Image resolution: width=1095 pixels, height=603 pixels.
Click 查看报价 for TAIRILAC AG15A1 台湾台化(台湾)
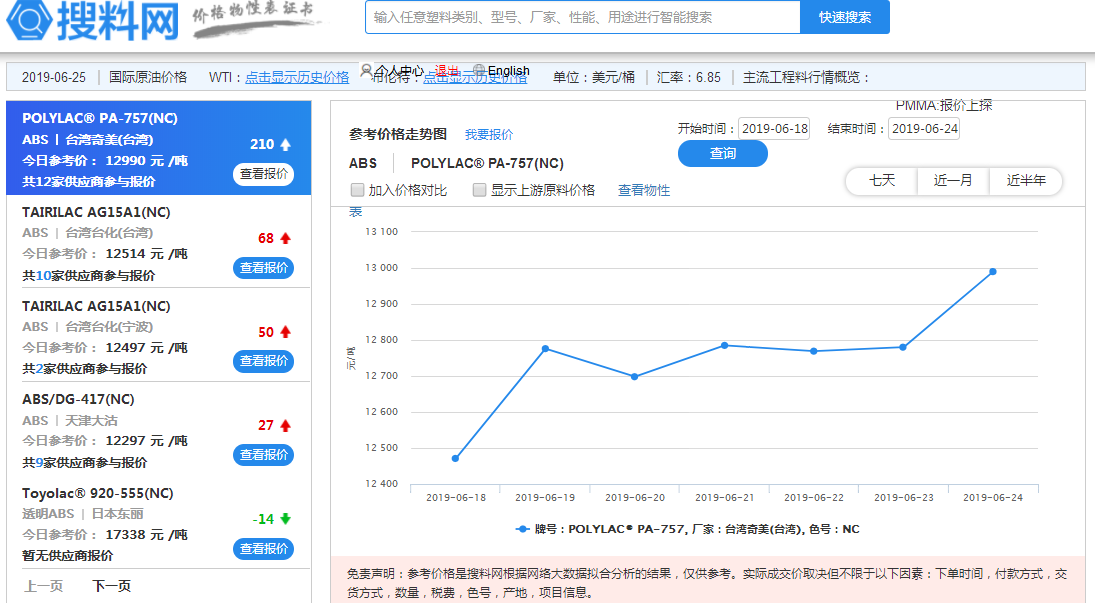click(263, 268)
